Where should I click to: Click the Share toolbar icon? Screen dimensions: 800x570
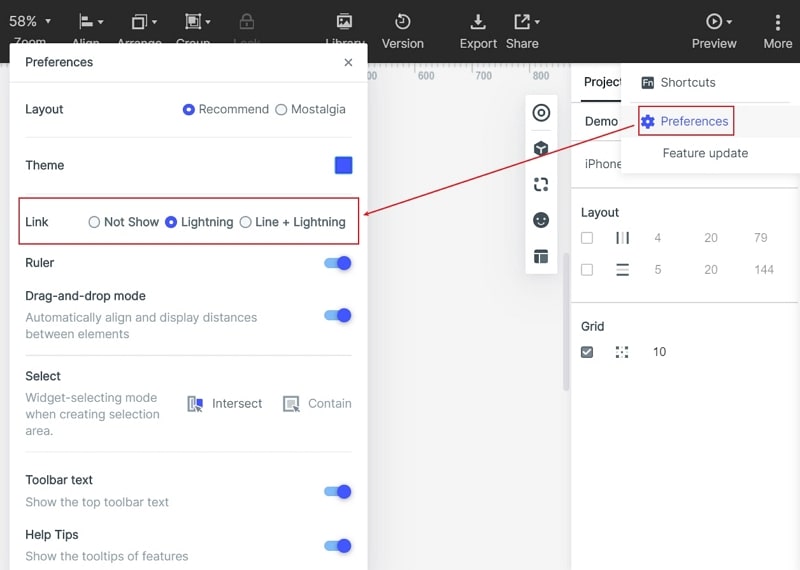point(522,21)
